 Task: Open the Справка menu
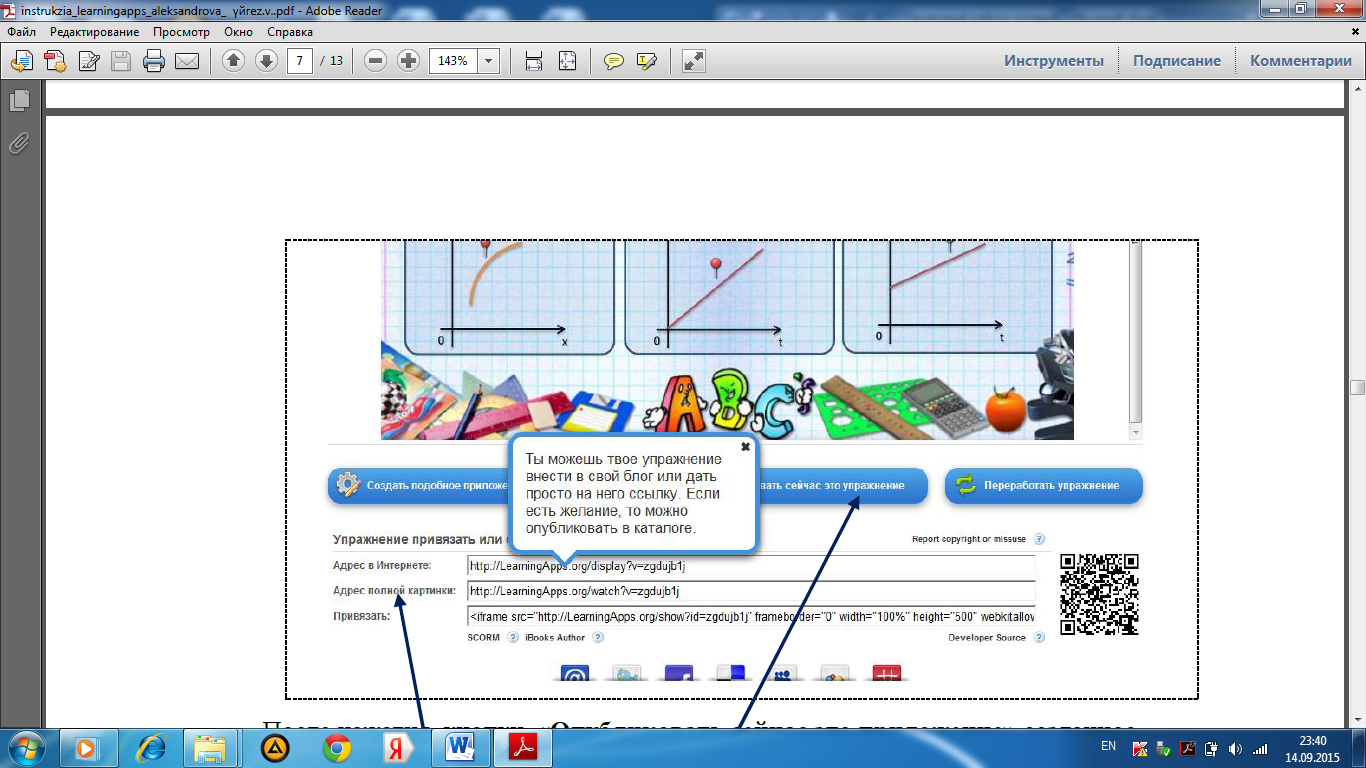click(290, 32)
